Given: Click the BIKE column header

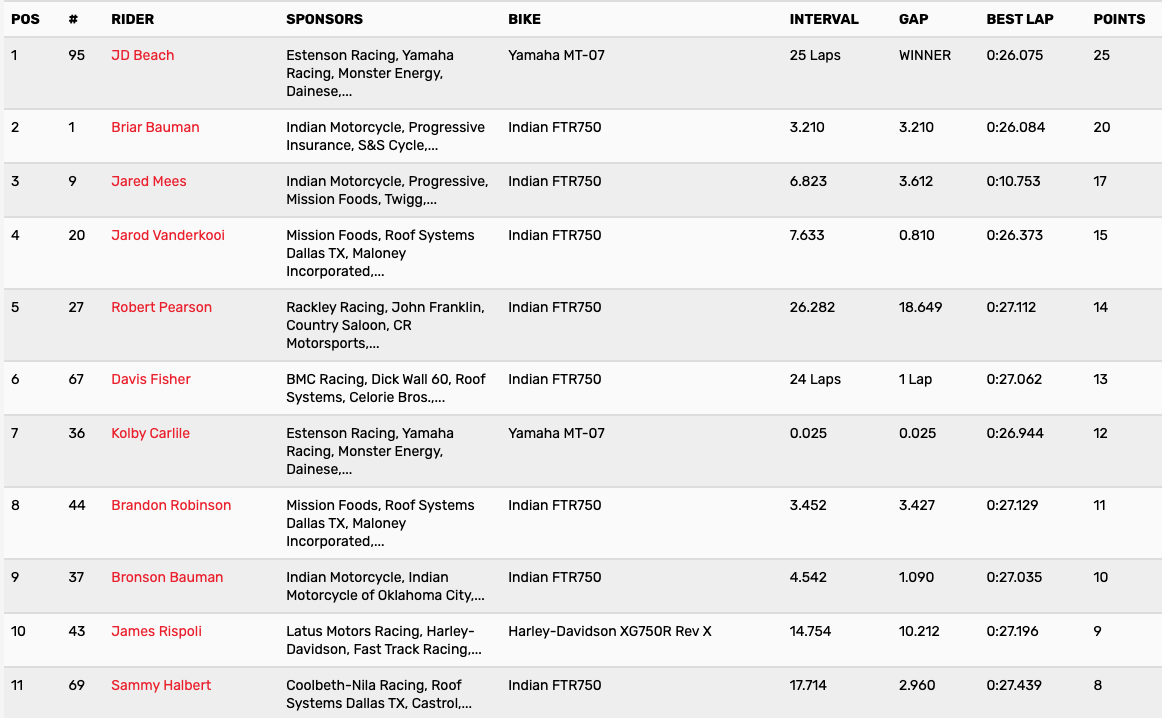Looking at the screenshot, I should pos(525,19).
